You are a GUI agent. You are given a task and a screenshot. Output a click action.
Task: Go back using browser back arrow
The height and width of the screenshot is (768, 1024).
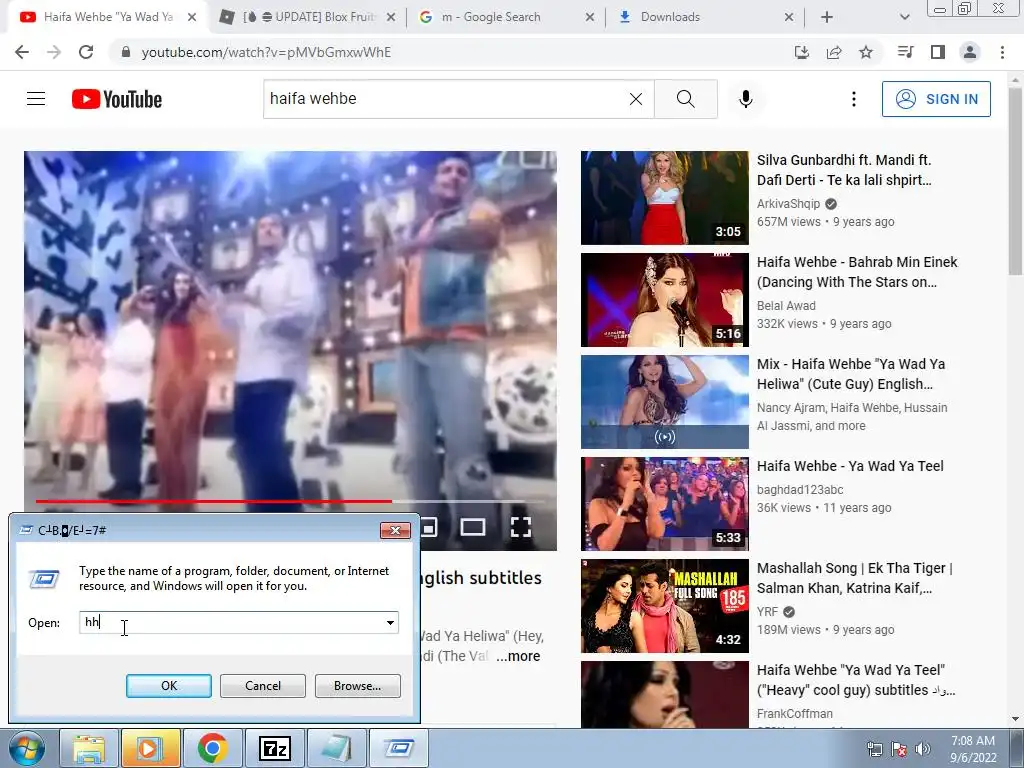[x=22, y=52]
